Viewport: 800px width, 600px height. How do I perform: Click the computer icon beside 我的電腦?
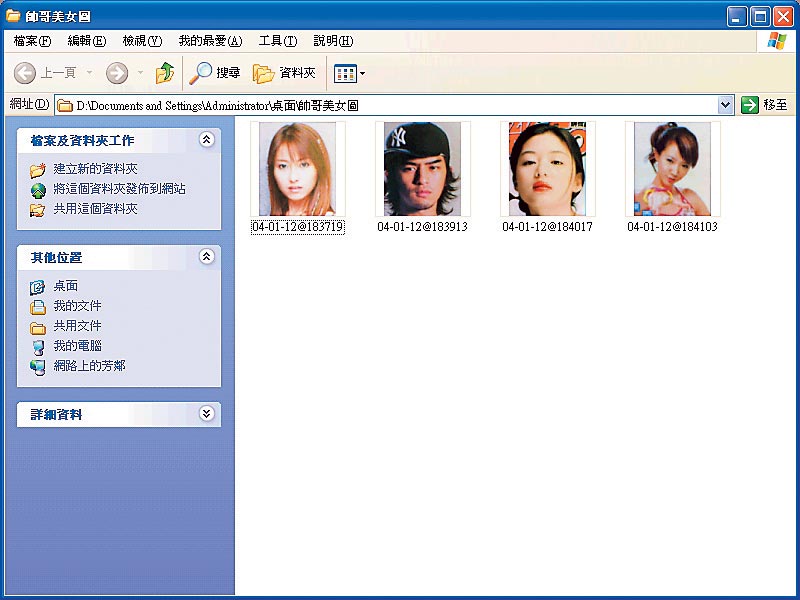coord(38,347)
